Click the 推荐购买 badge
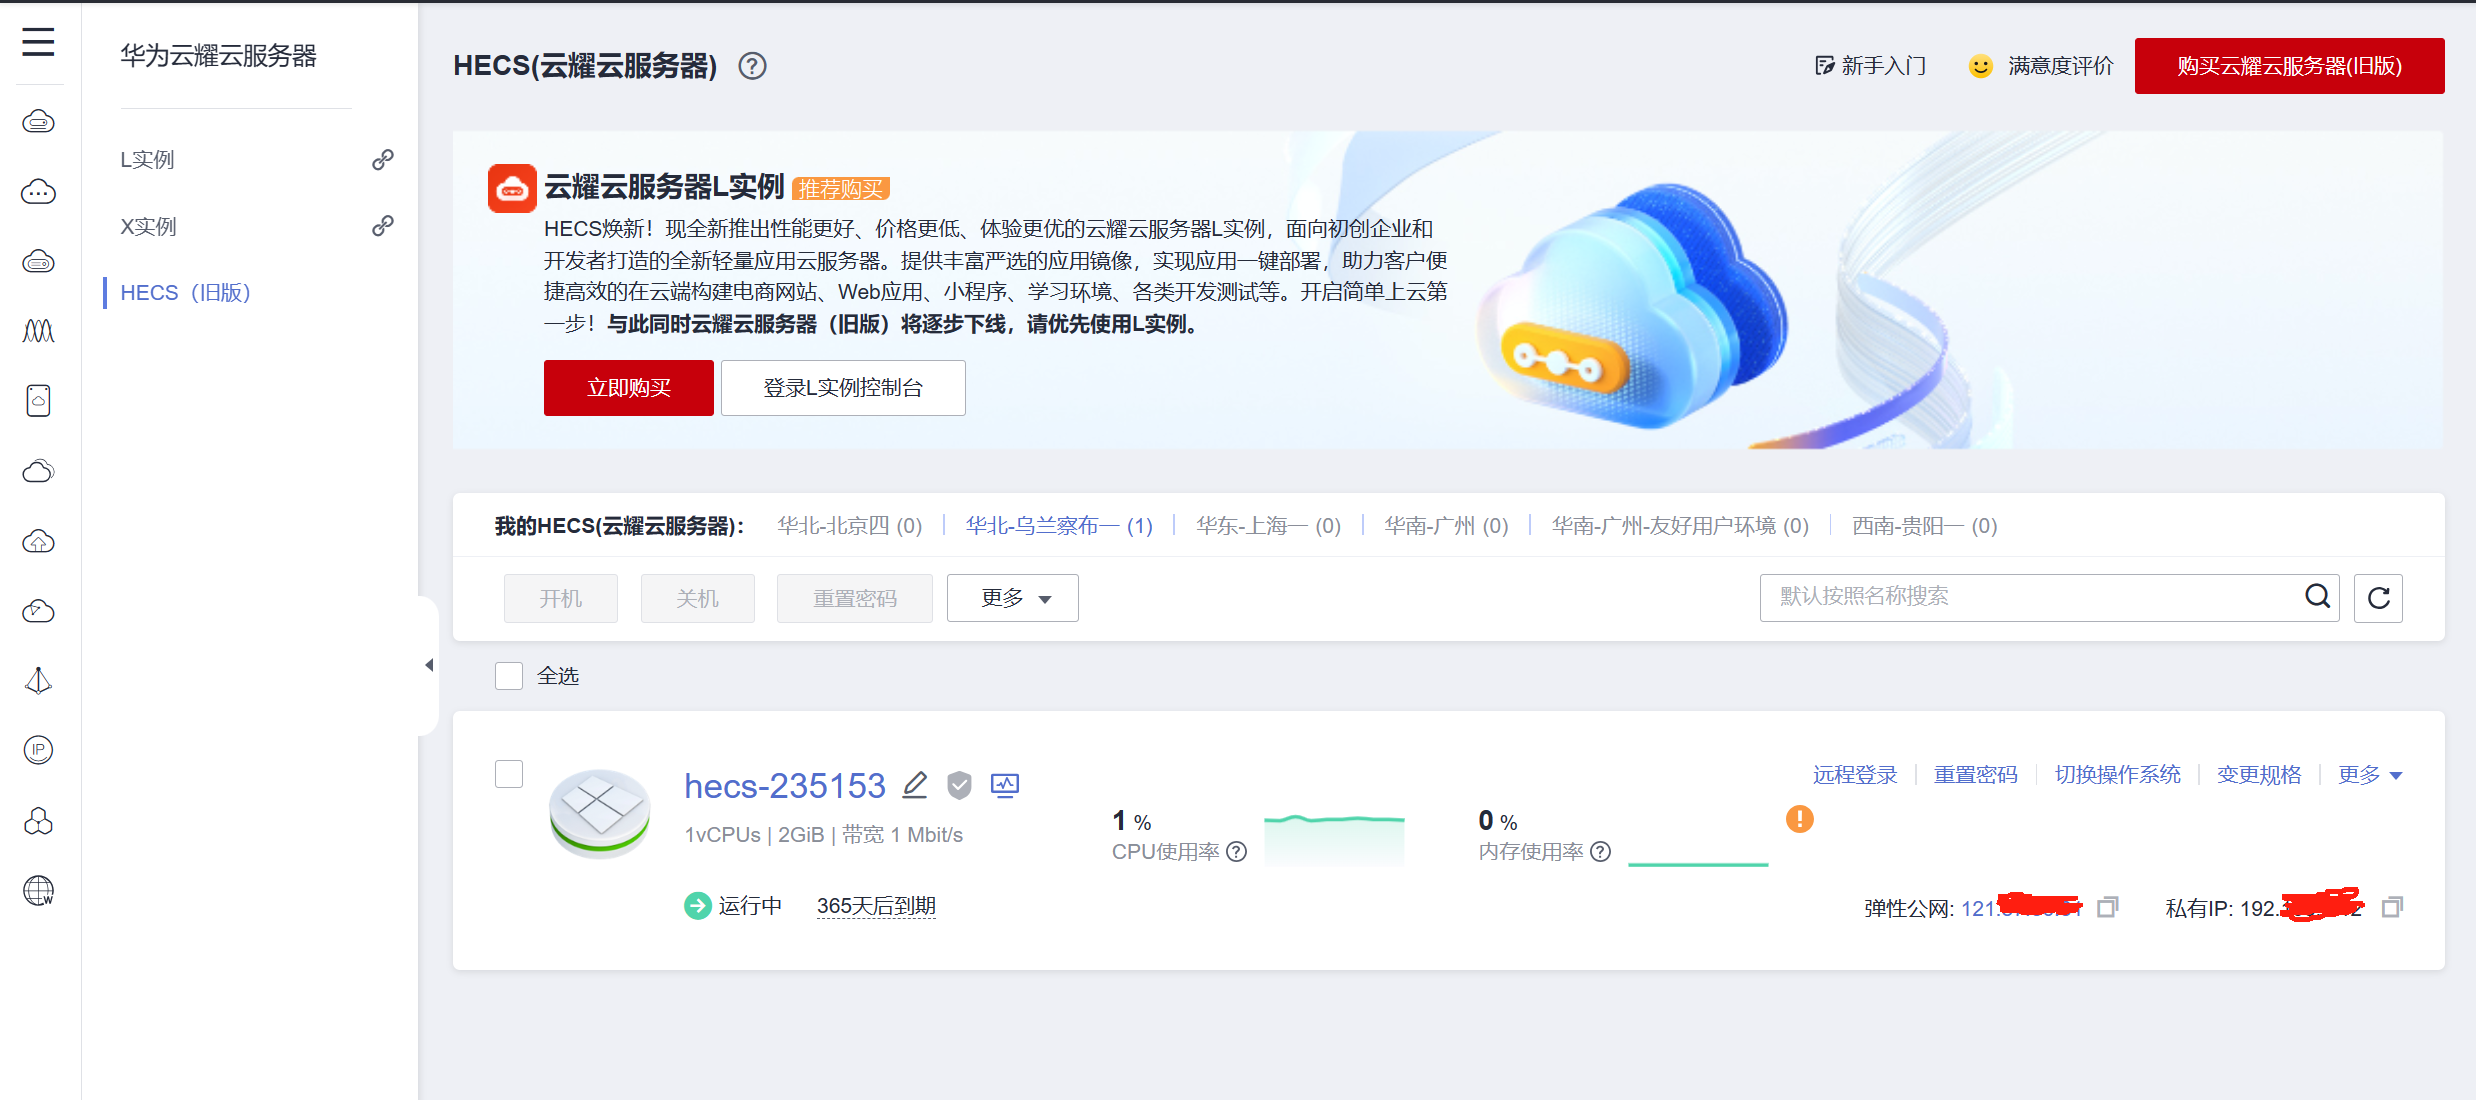 [x=841, y=189]
